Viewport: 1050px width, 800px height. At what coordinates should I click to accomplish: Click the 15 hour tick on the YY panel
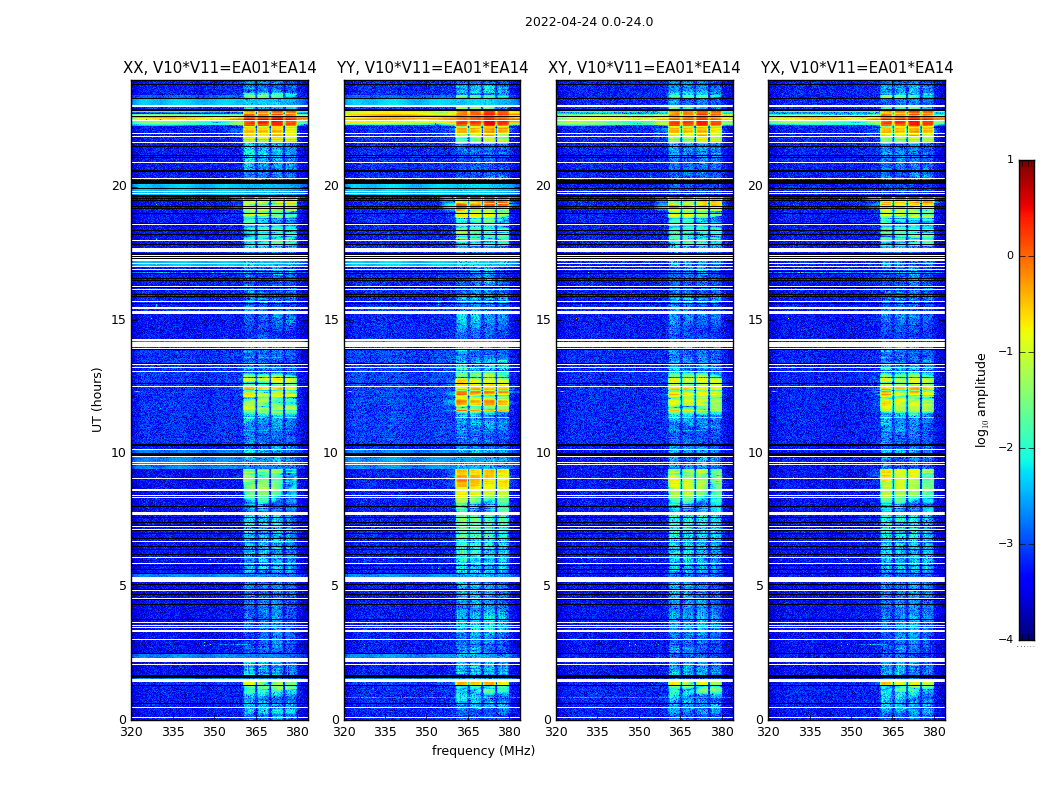(331, 320)
